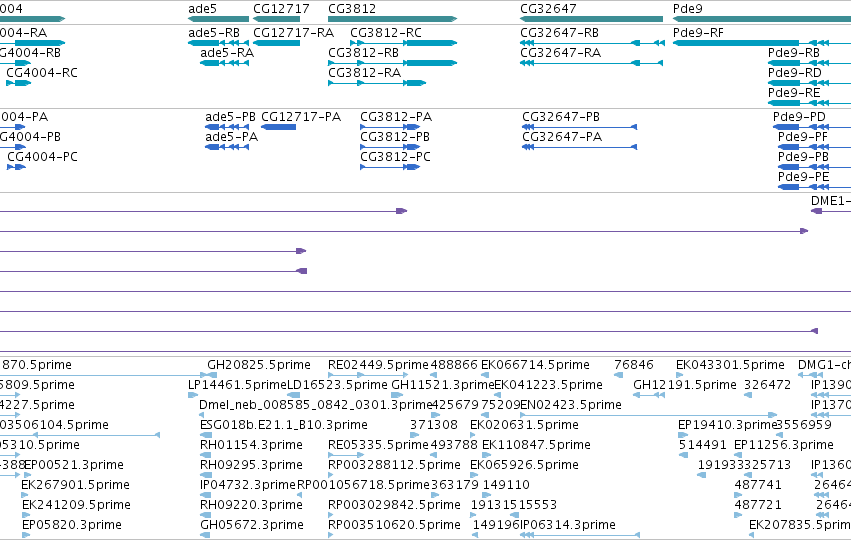Select transcript CG4004-RC
Image resolution: width=851 pixels, height=540 pixels.
click(18, 83)
